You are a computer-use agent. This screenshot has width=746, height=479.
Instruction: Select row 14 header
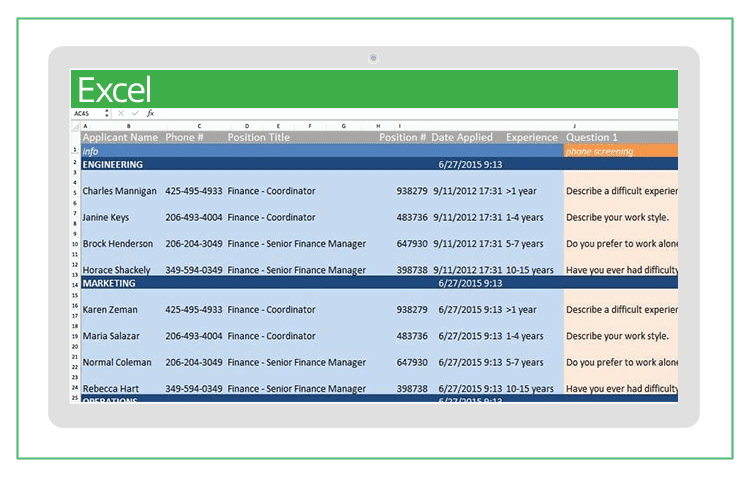point(75,285)
